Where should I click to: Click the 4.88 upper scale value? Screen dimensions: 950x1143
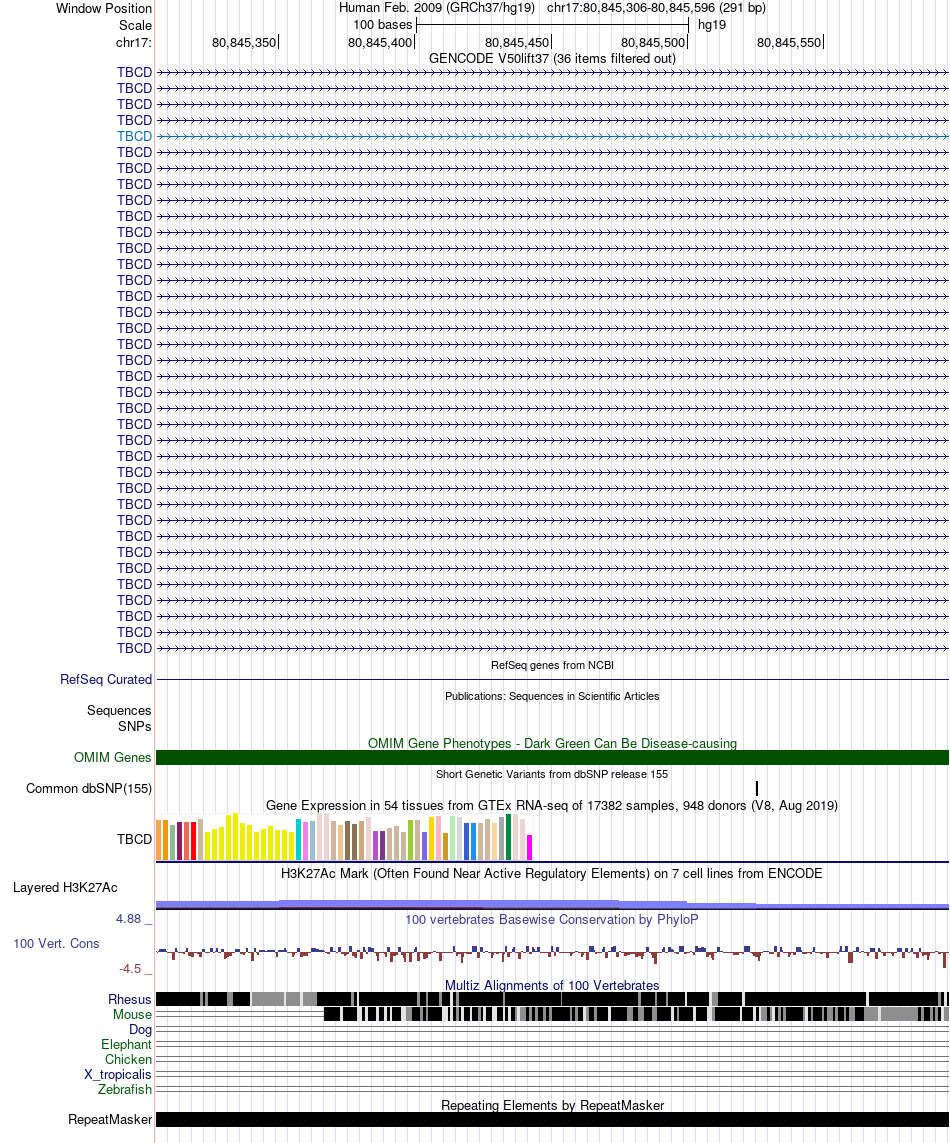[128, 919]
